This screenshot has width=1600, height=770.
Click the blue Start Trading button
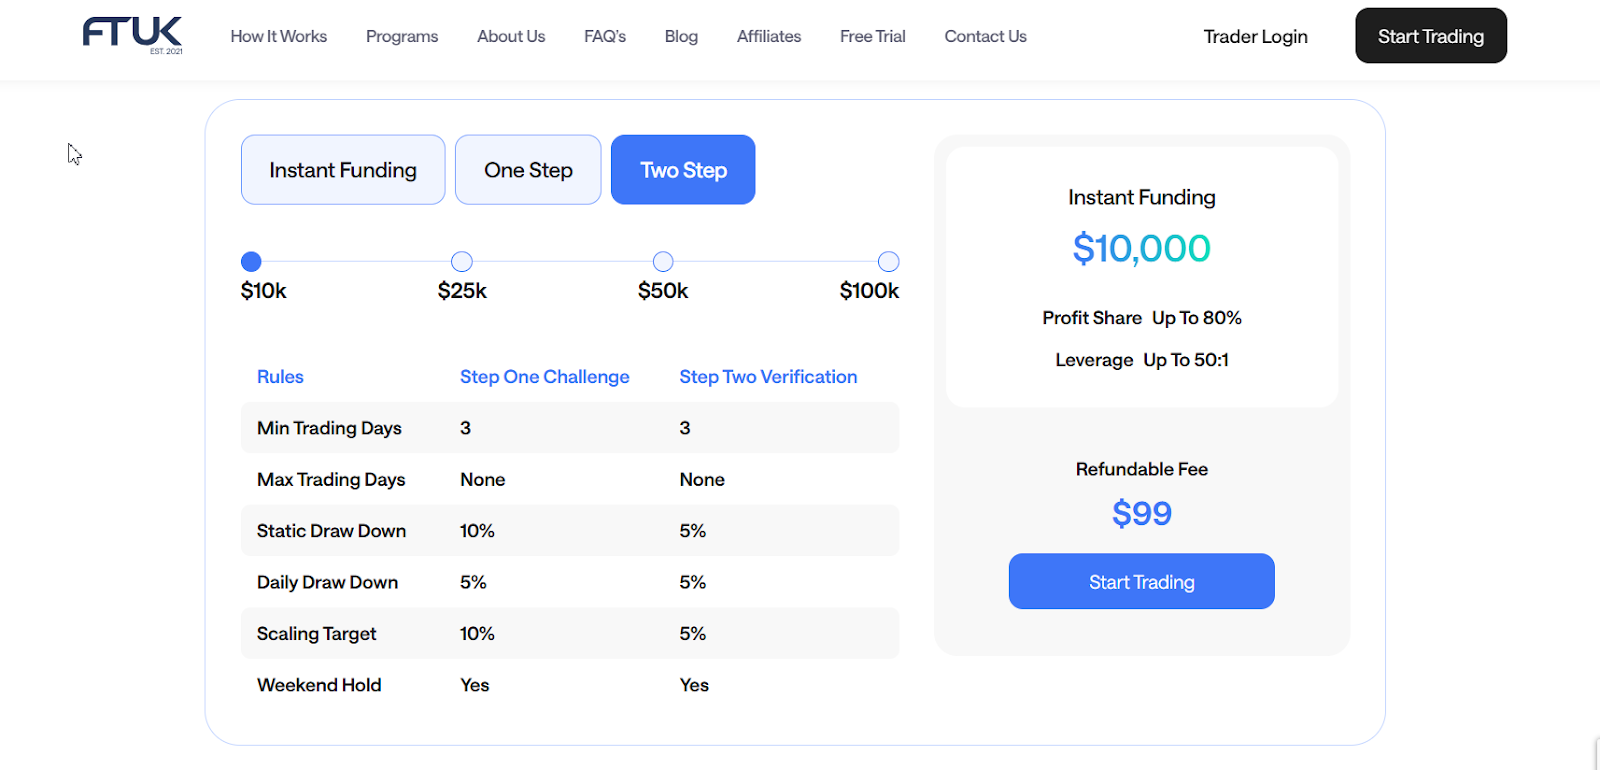[x=1141, y=582]
